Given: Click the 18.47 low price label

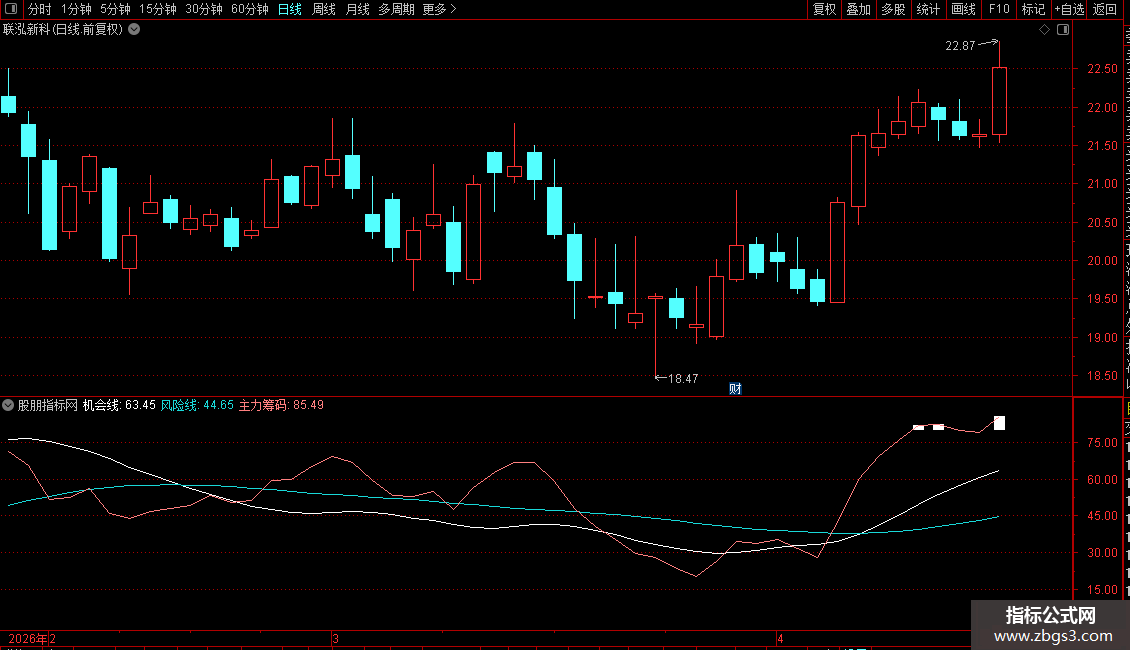Looking at the screenshot, I should pos(683,378).
